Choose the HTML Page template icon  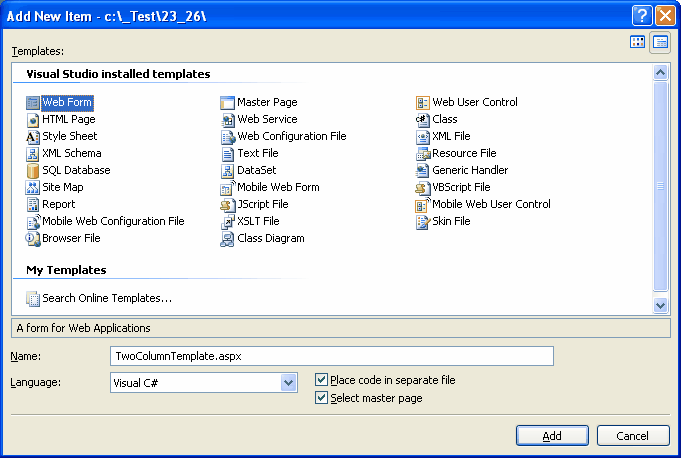coord(33,119)
